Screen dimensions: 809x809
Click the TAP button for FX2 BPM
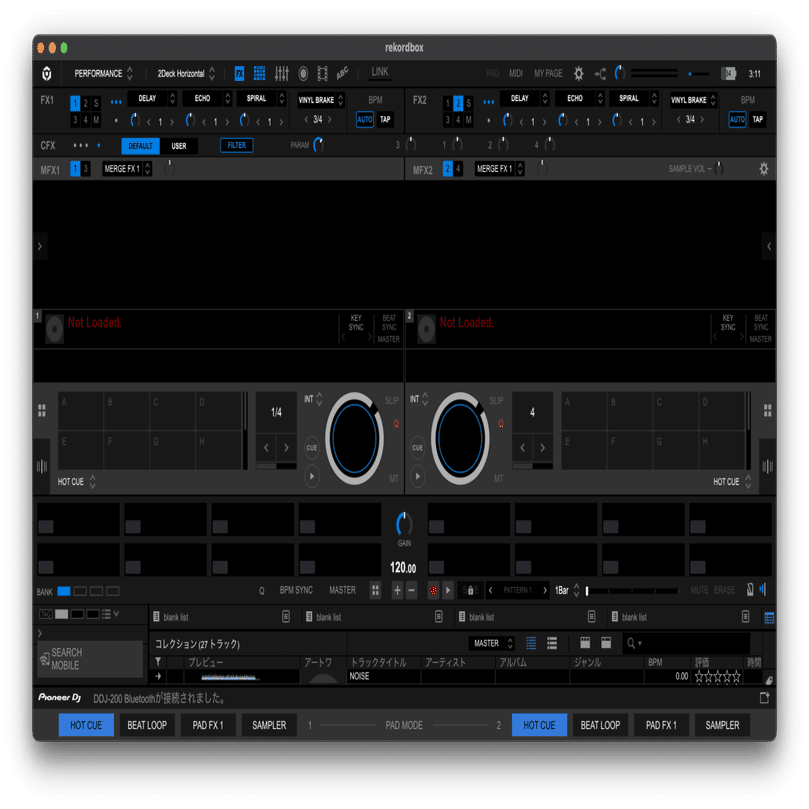[757, 119]
